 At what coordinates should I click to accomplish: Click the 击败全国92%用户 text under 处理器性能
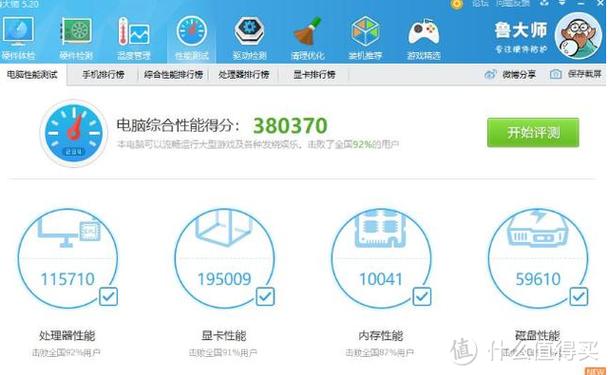[x=66, y=353]
